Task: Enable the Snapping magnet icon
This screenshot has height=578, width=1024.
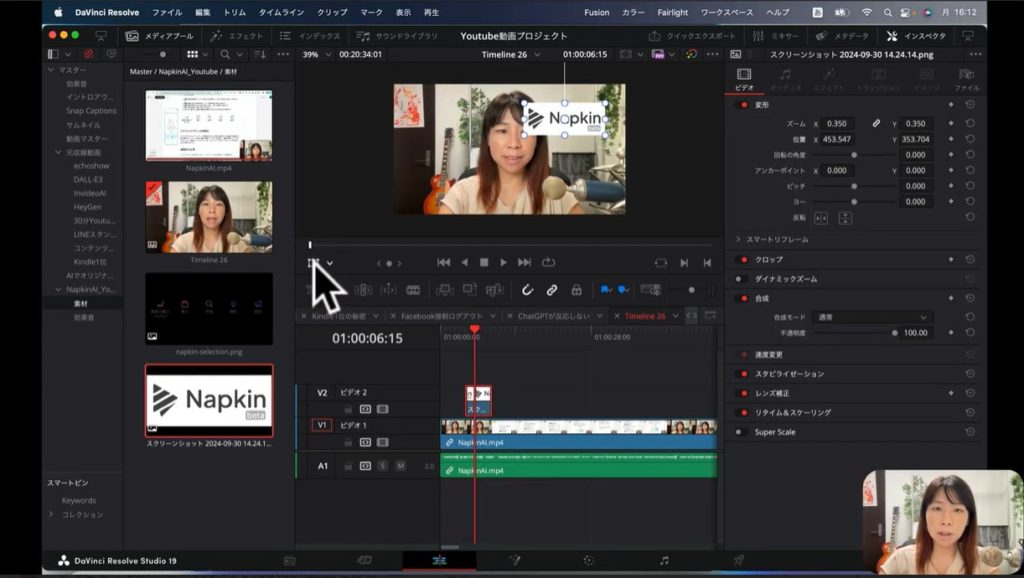Action: tap(528, 290)
